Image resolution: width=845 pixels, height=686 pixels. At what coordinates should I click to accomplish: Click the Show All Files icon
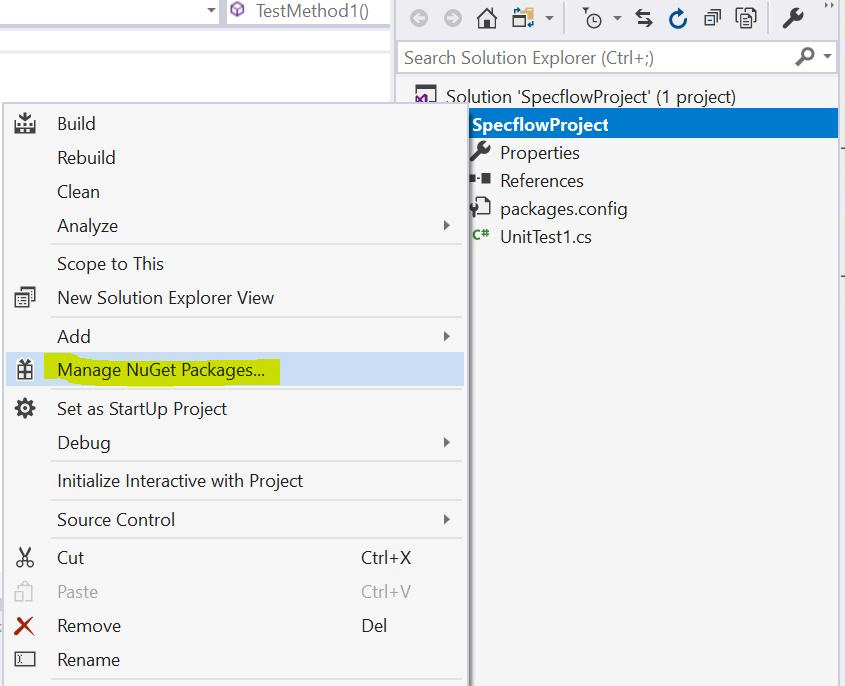point(746,19)
